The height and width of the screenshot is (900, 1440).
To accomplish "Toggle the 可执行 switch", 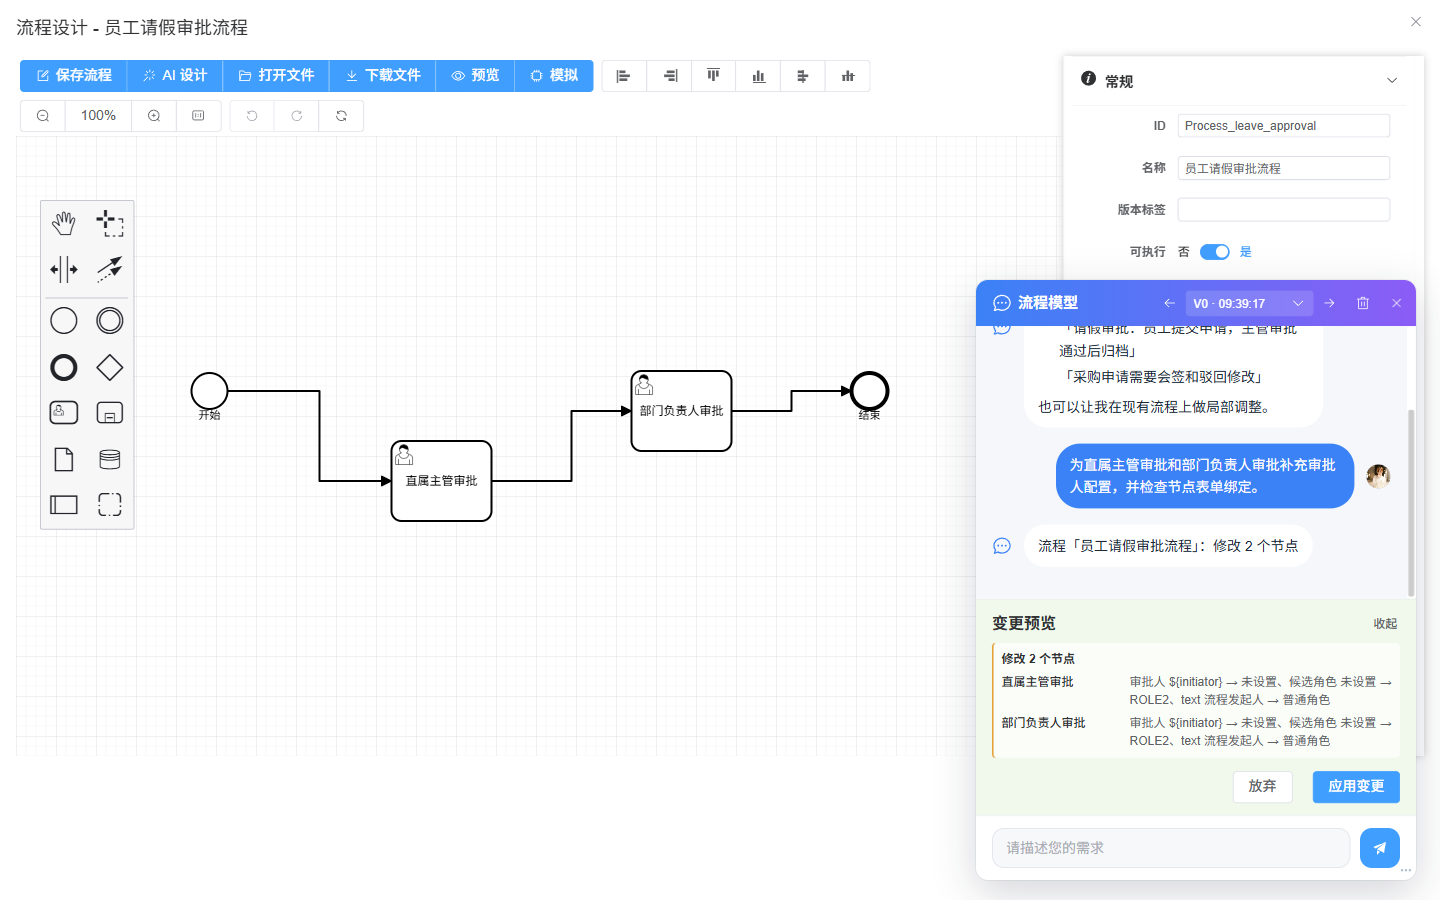I will point(1214,252).
